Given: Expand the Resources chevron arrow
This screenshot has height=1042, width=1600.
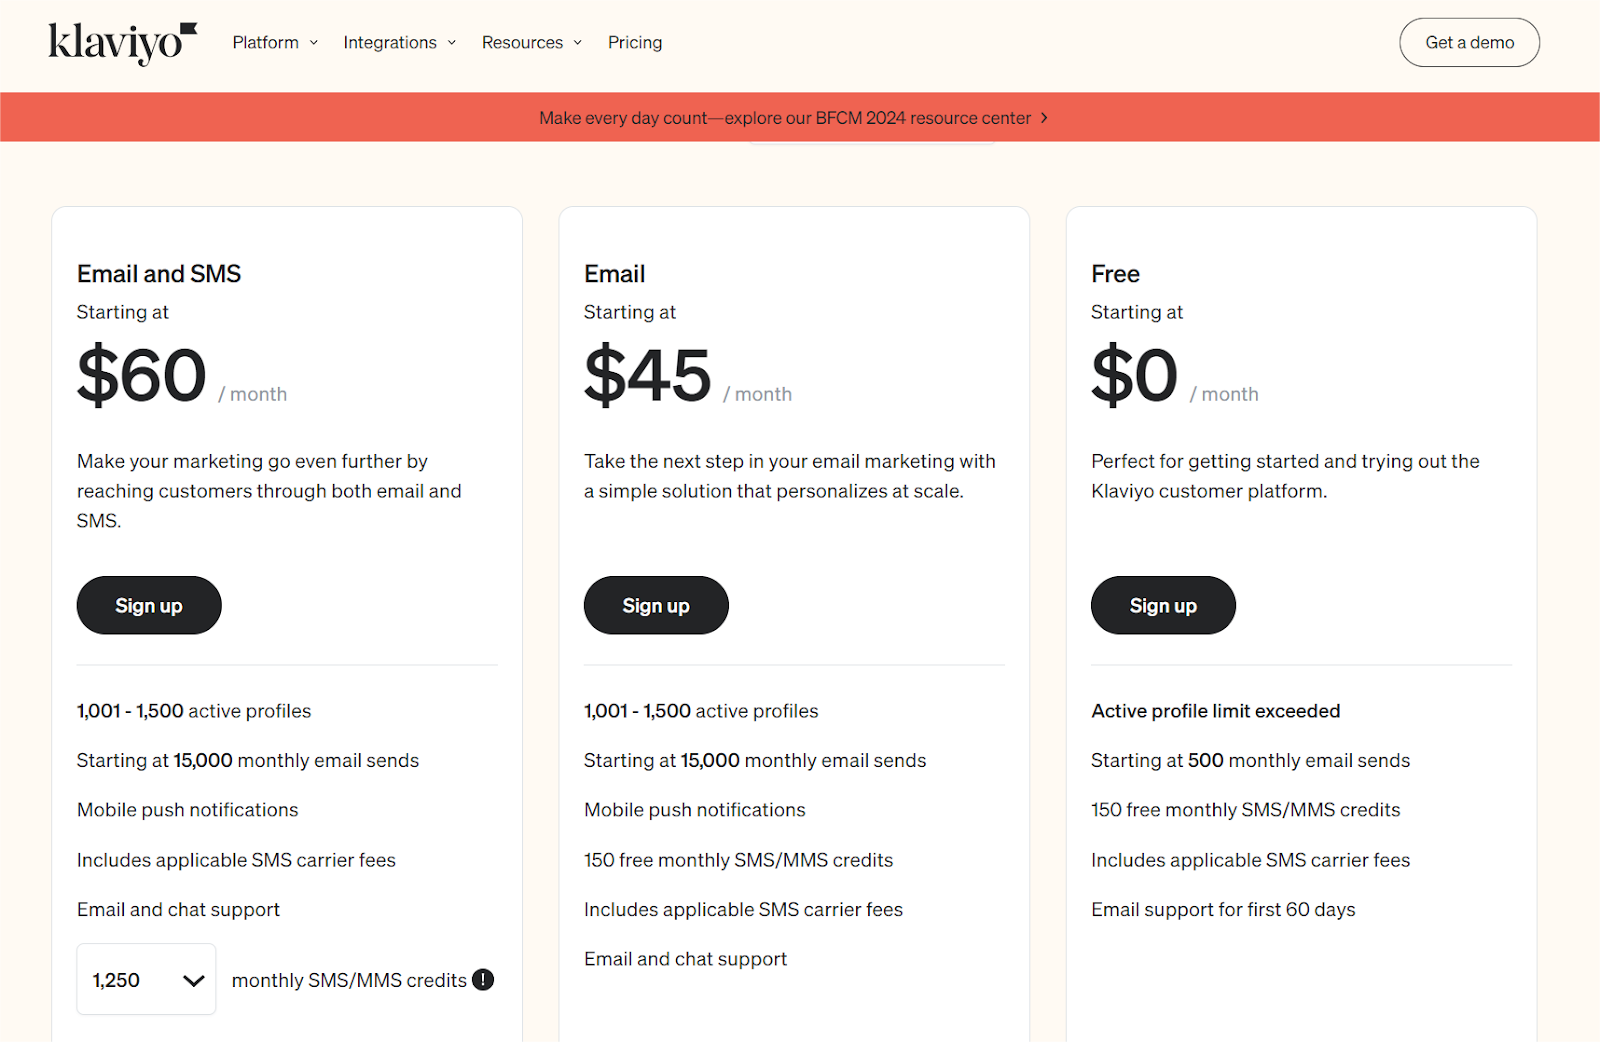Looking at the screenshot, I should [578, 43].
